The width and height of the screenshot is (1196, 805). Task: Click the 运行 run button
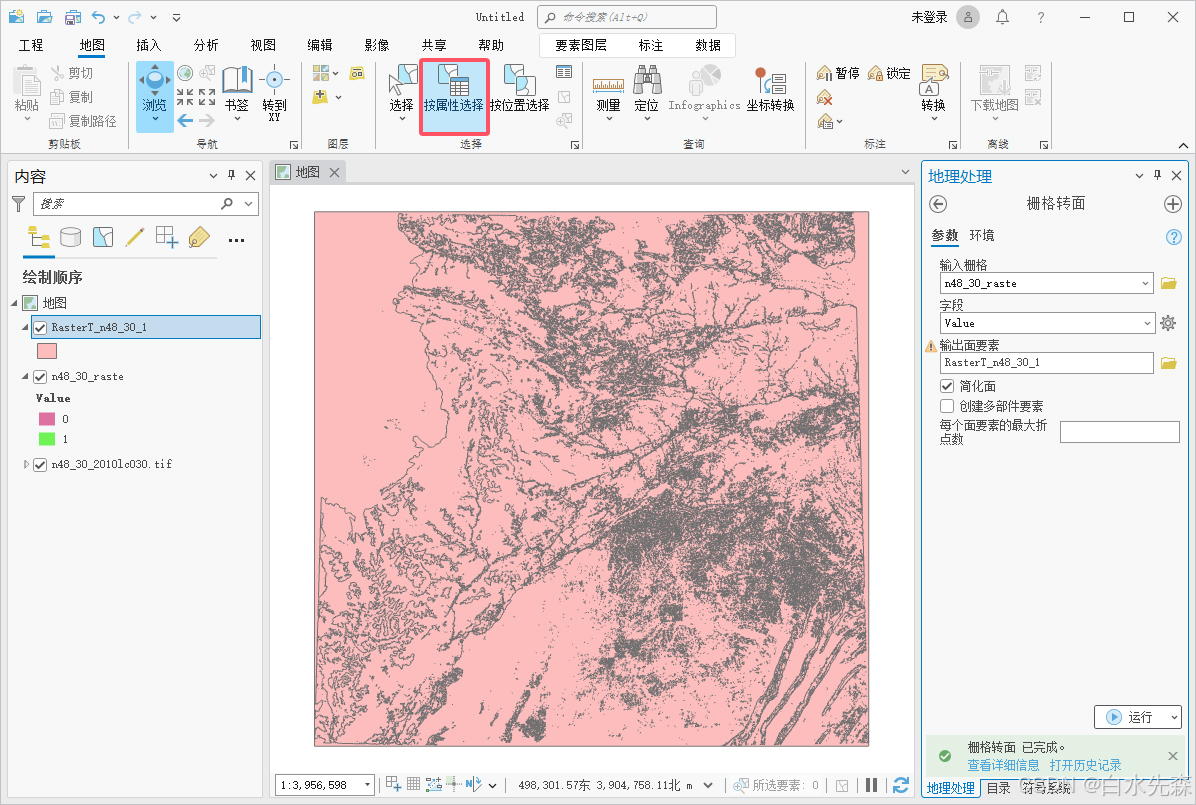[1138, 717]
